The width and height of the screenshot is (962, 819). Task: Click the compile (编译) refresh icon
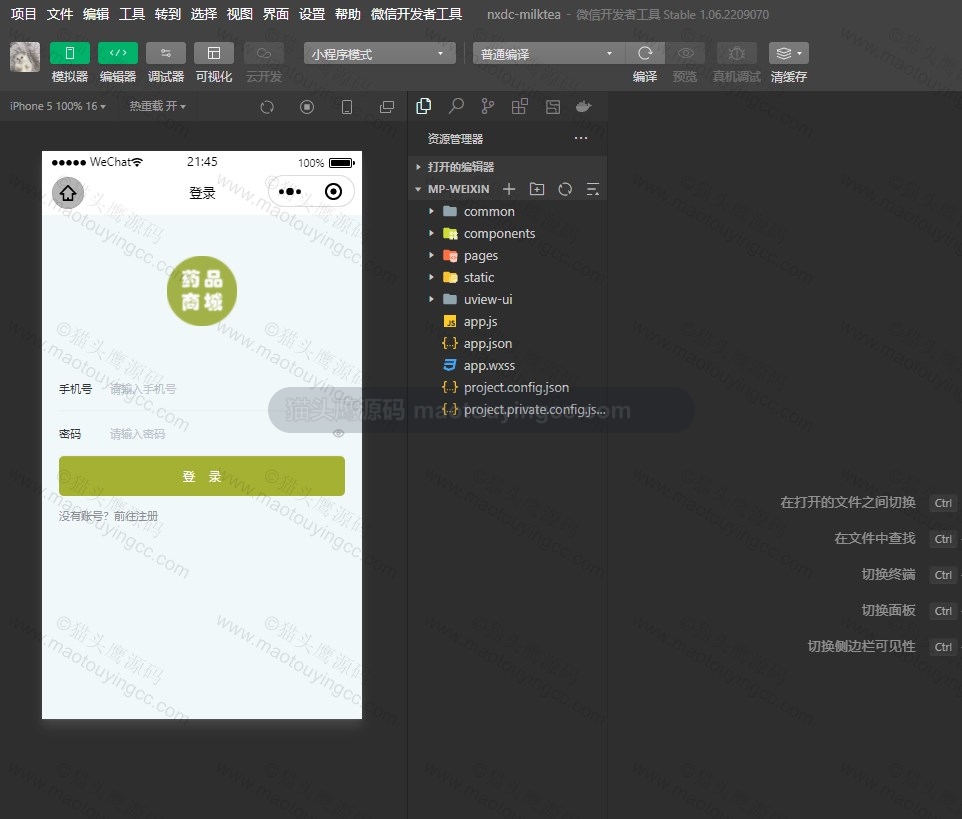tap(645, 53)
